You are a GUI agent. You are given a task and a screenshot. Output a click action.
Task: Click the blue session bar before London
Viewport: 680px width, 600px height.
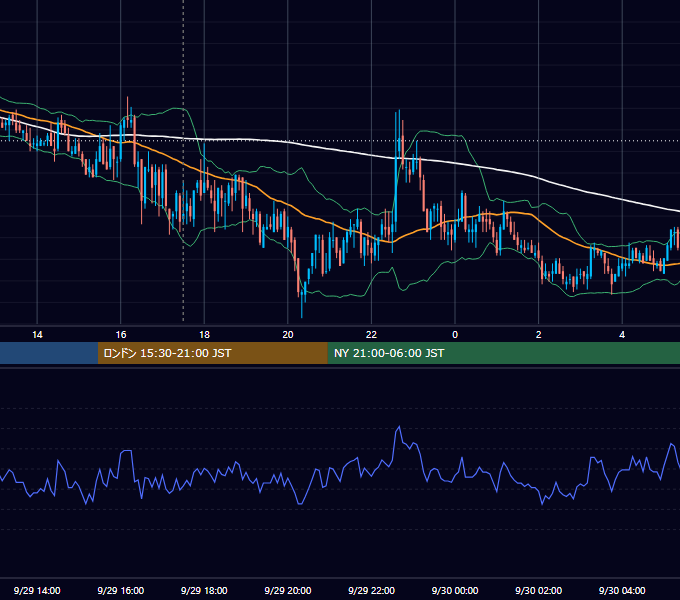(49, 353)
